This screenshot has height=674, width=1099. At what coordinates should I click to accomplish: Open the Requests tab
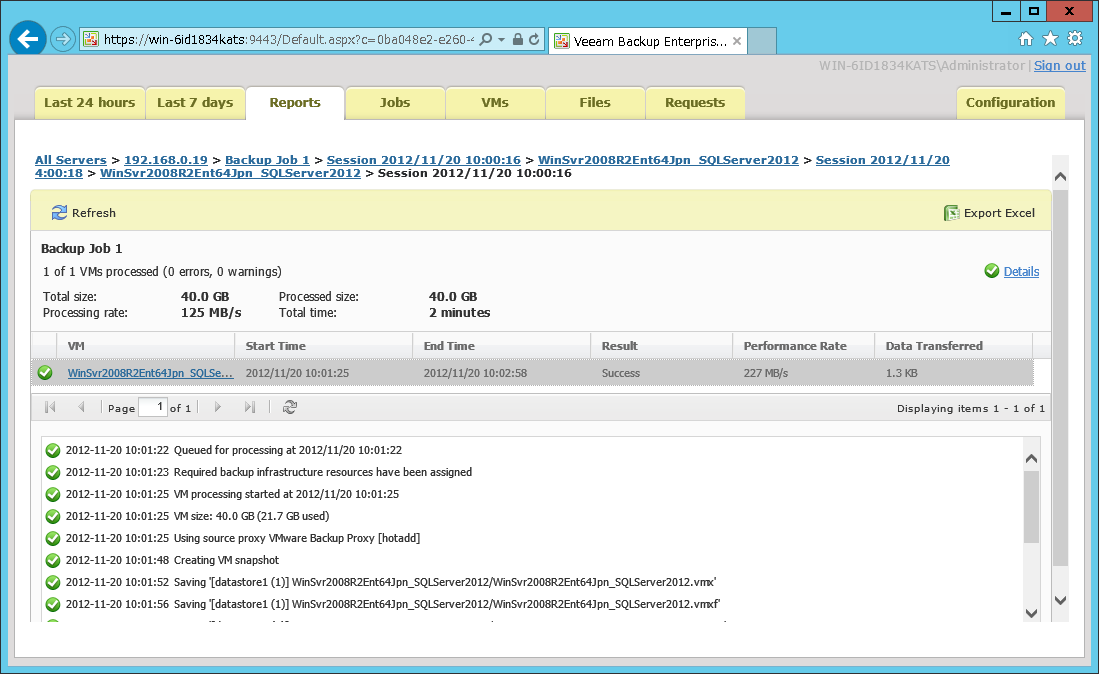point(695,103)
